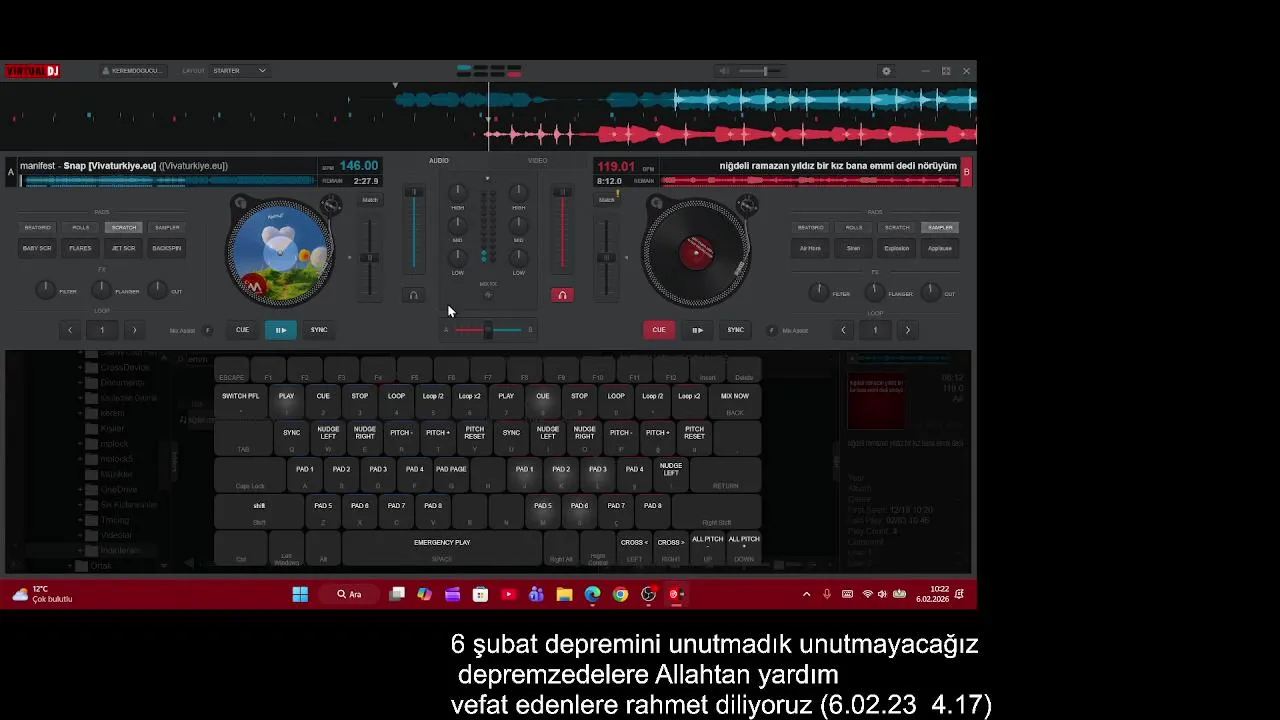Toggle Mix Assist on deck B
The image size is (1280, 720).
pyautogui.click(x=771, y=330)
